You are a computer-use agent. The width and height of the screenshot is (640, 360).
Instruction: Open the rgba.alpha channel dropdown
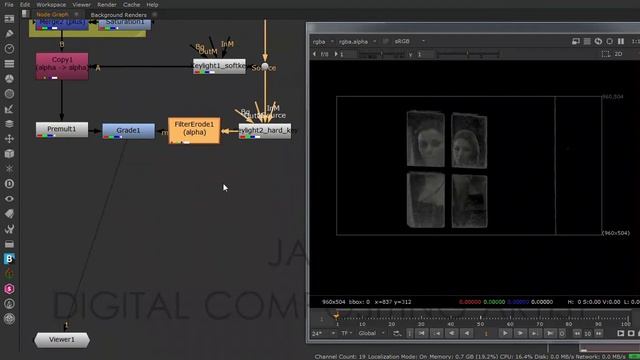tap(357, 42)
